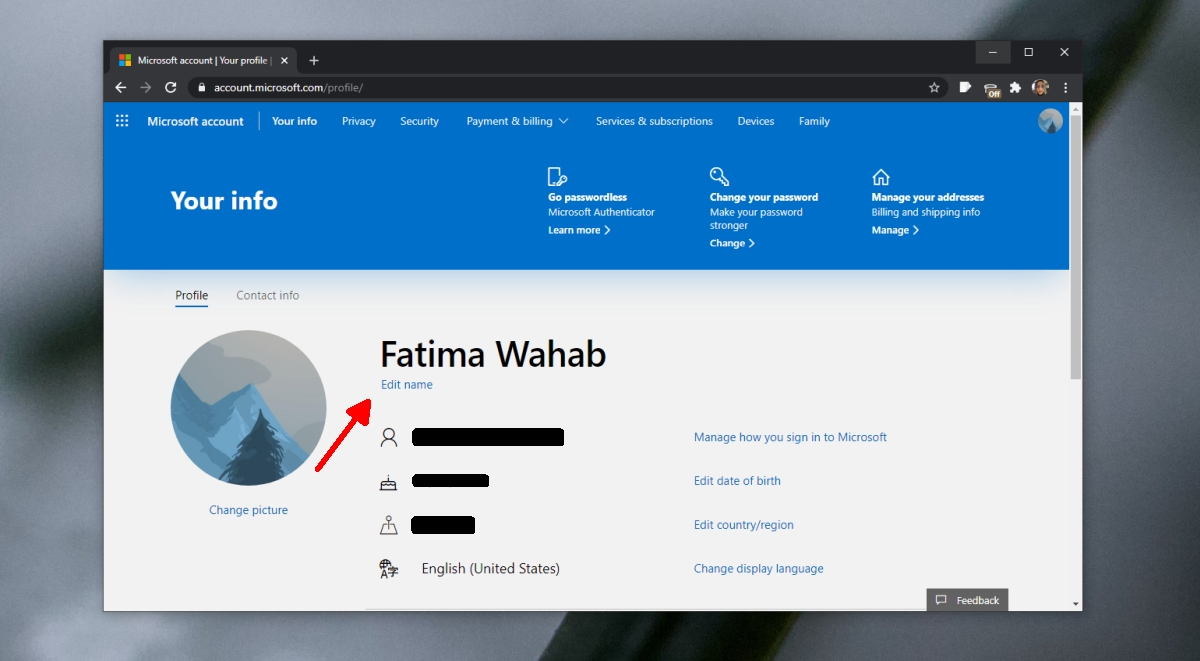
Task: Click the extension icon with Off badge
Action: coord(991,89)
